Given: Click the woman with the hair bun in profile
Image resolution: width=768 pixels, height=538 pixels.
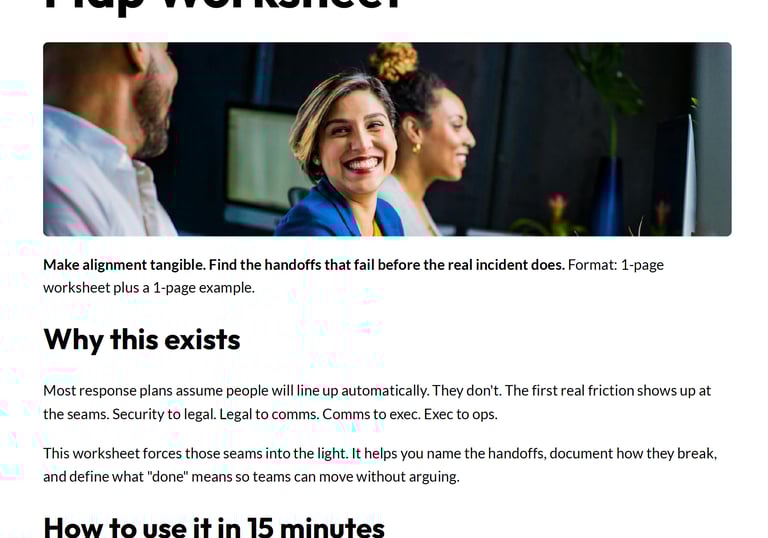Looking at the screenshot, I should tap(431, 142).
